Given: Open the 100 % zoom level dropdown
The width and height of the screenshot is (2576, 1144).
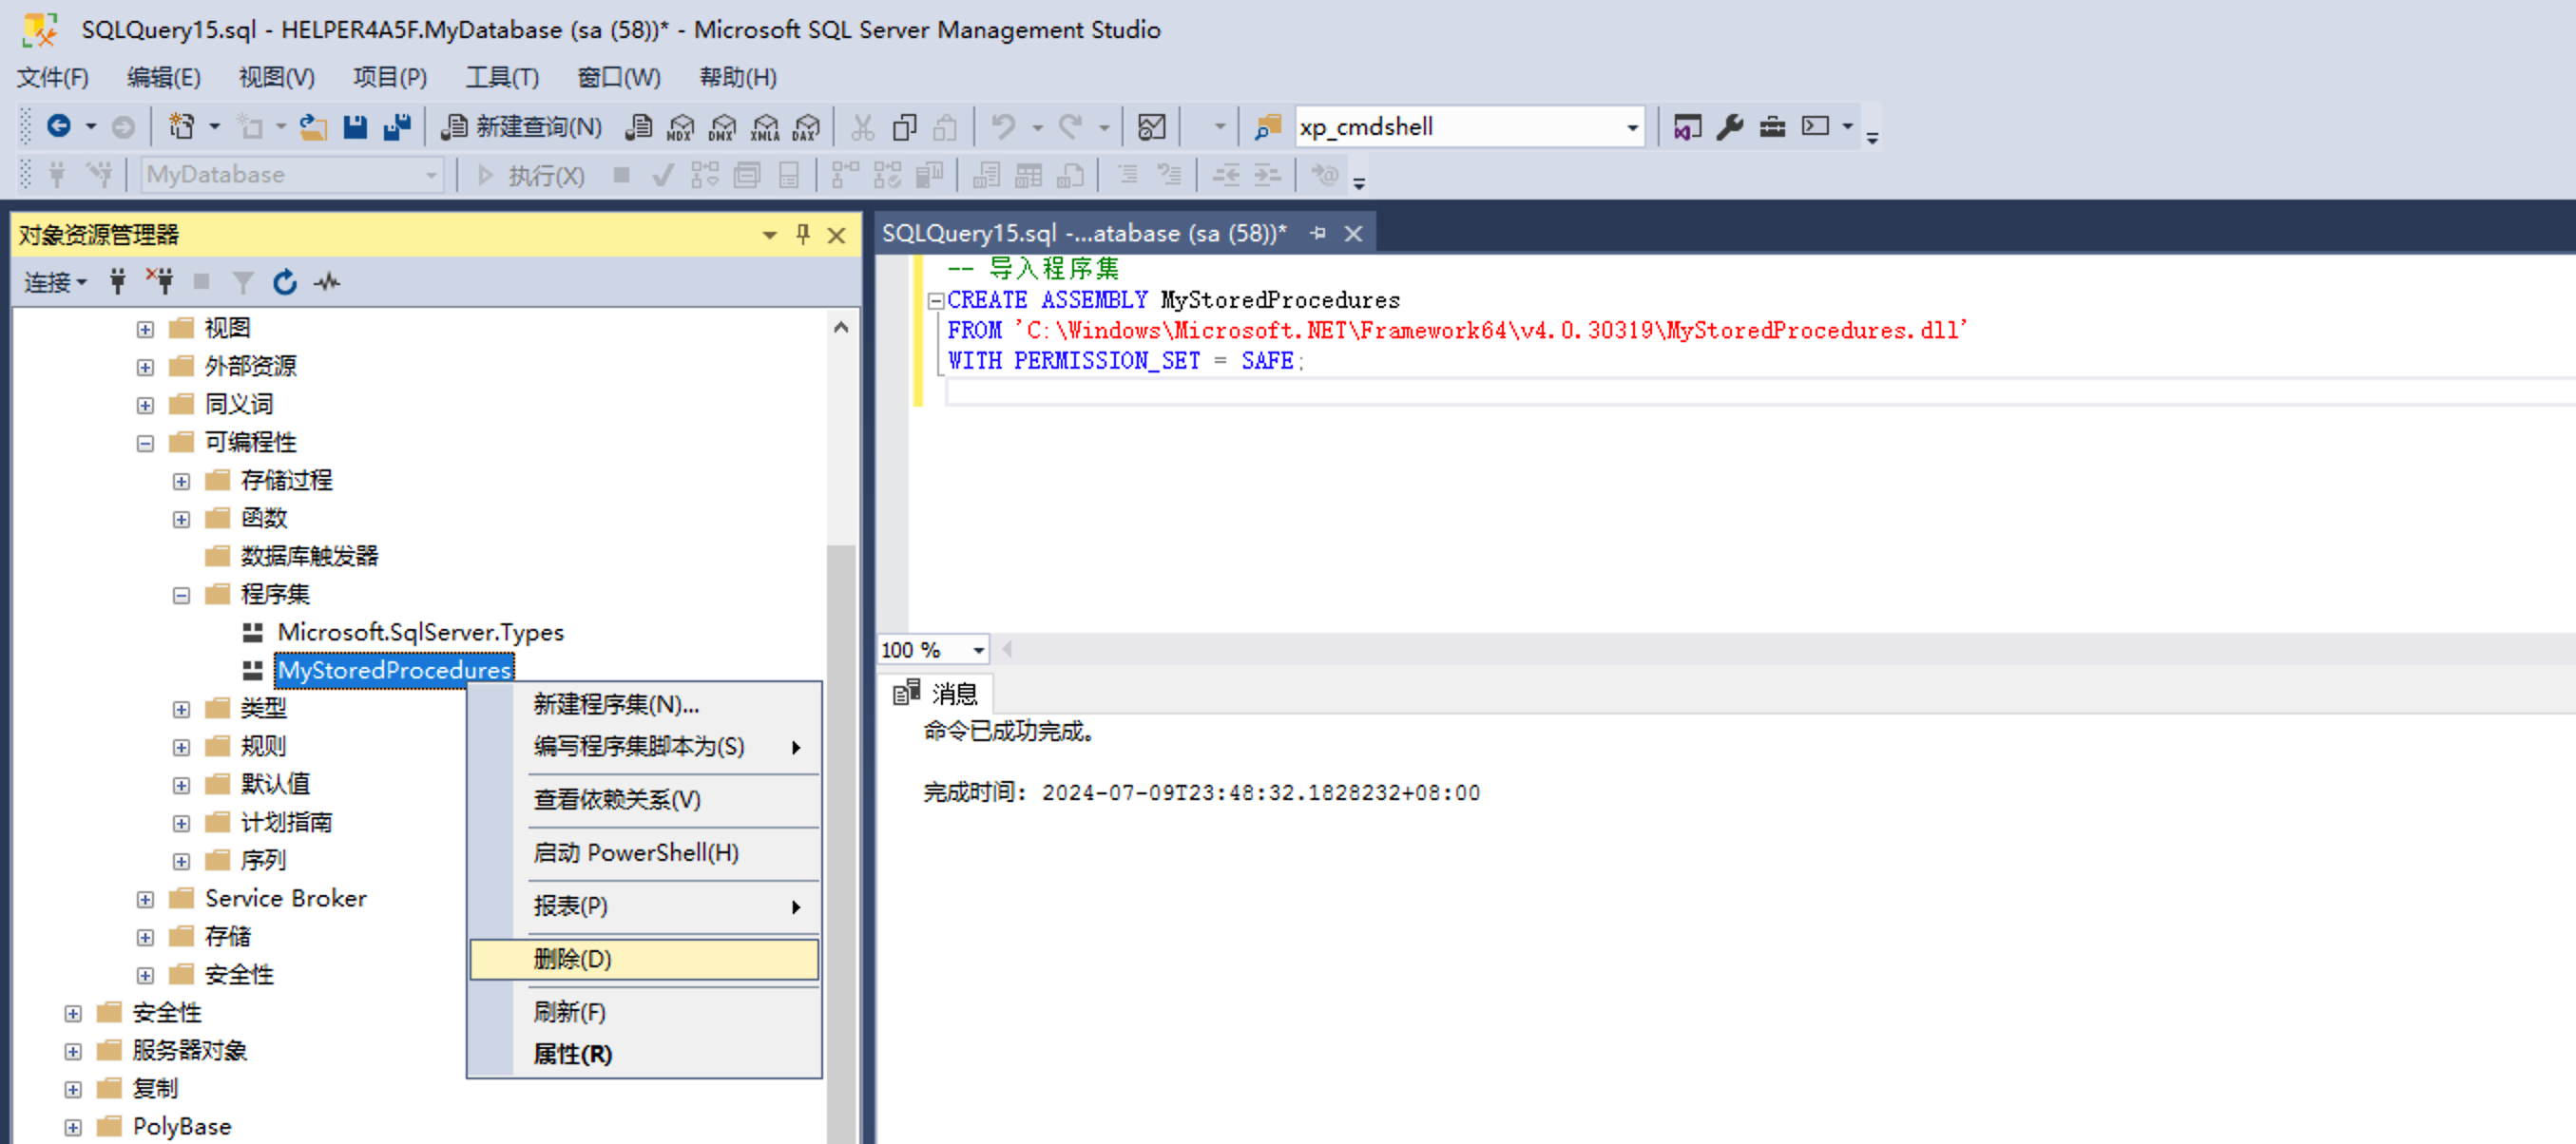Looking at the screenshot, I should point(977,651).
